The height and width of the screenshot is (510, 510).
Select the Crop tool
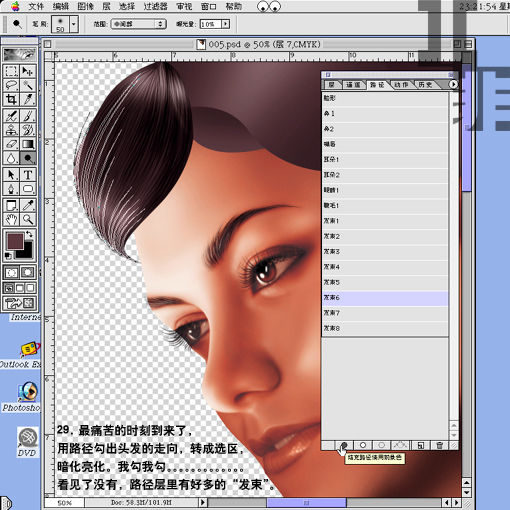tap(11, 99)
